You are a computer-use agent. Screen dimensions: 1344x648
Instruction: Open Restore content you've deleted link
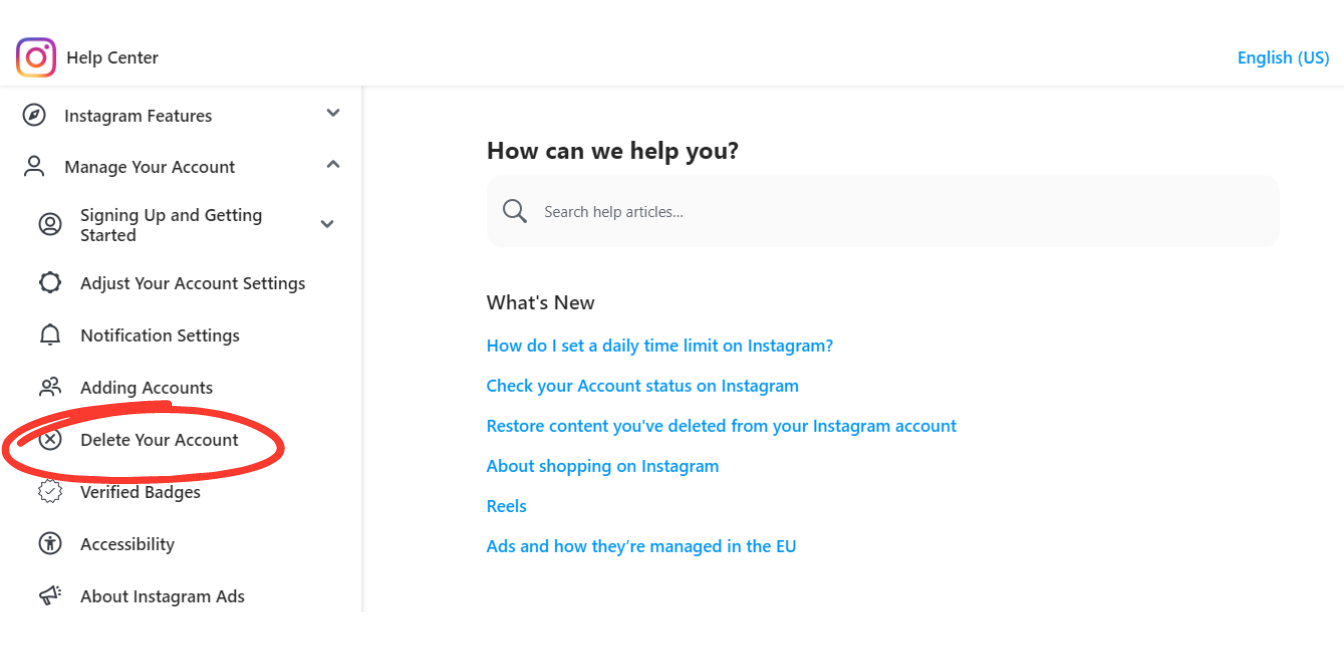(721, 426)
